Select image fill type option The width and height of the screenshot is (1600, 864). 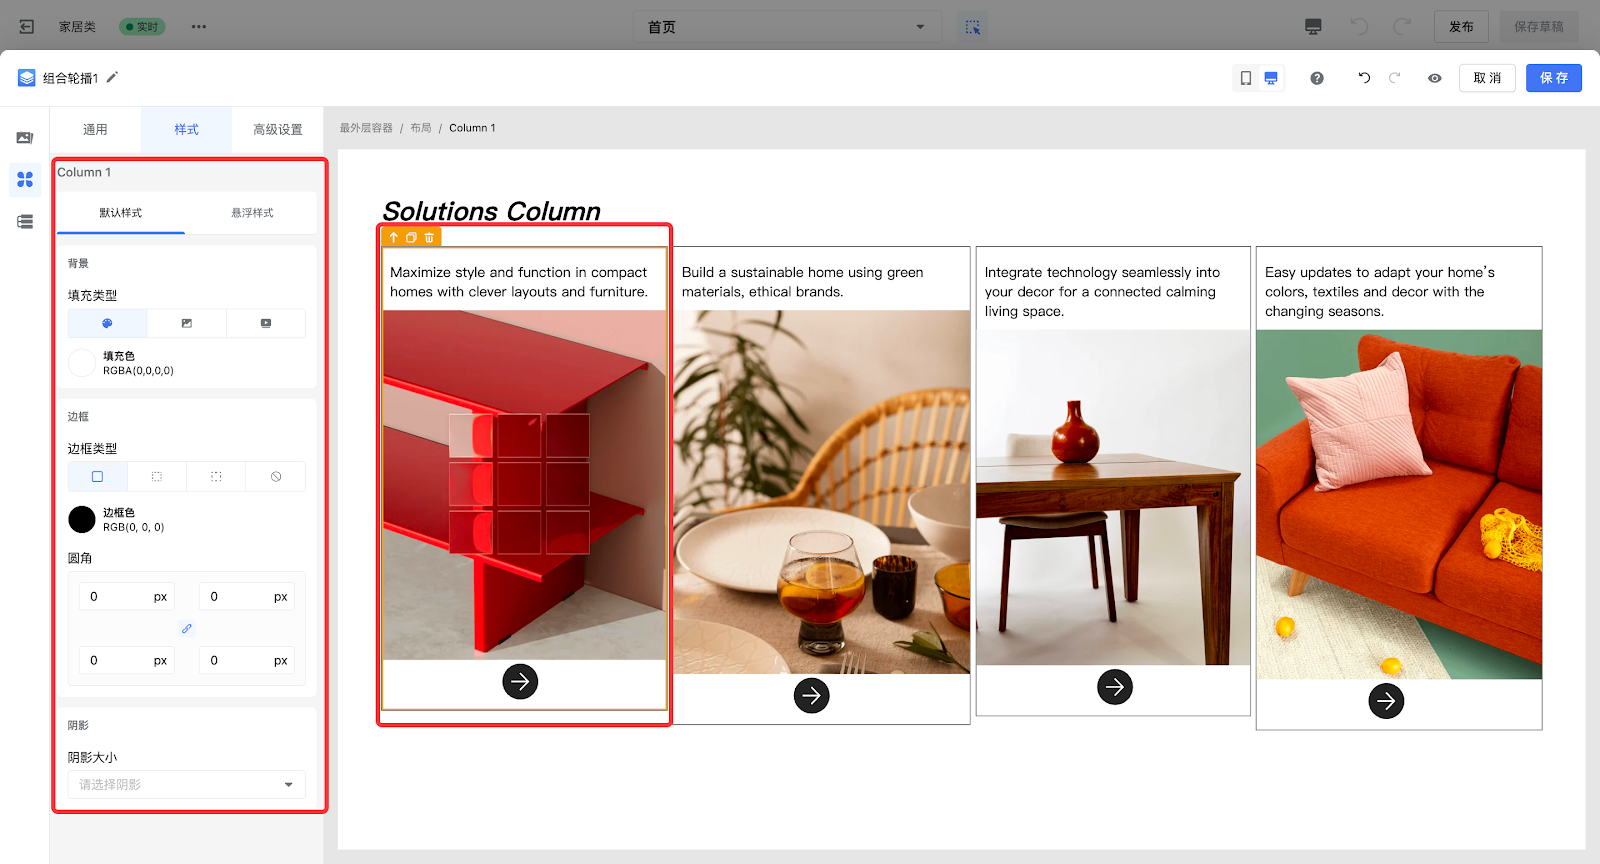tap(186, 324)
